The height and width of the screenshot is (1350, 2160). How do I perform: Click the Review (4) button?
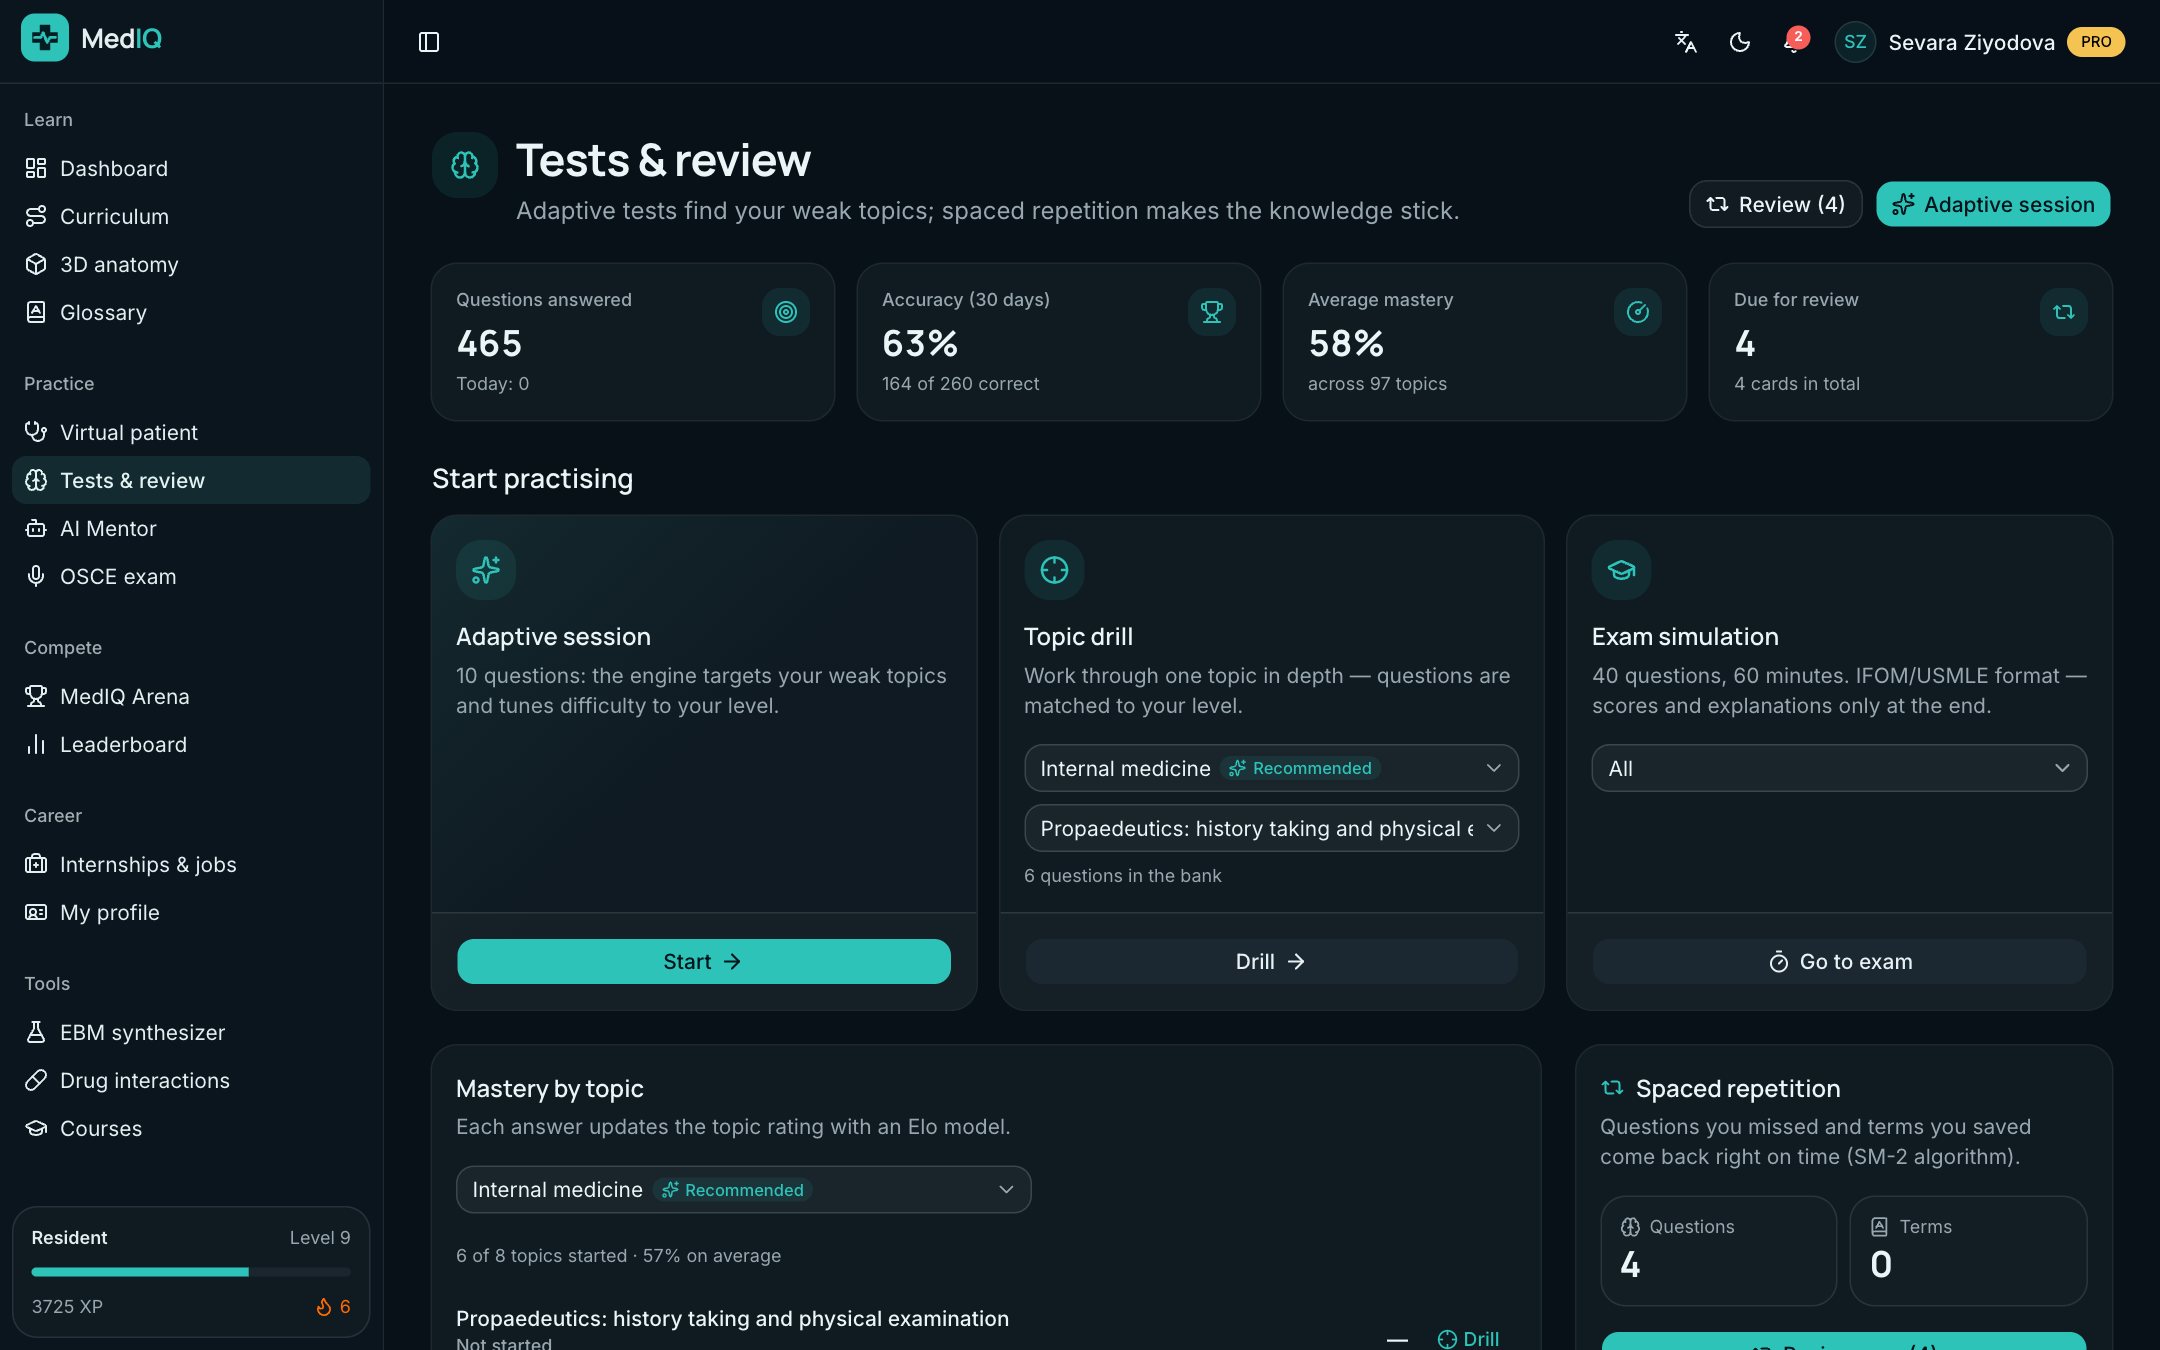(1775, 204)
